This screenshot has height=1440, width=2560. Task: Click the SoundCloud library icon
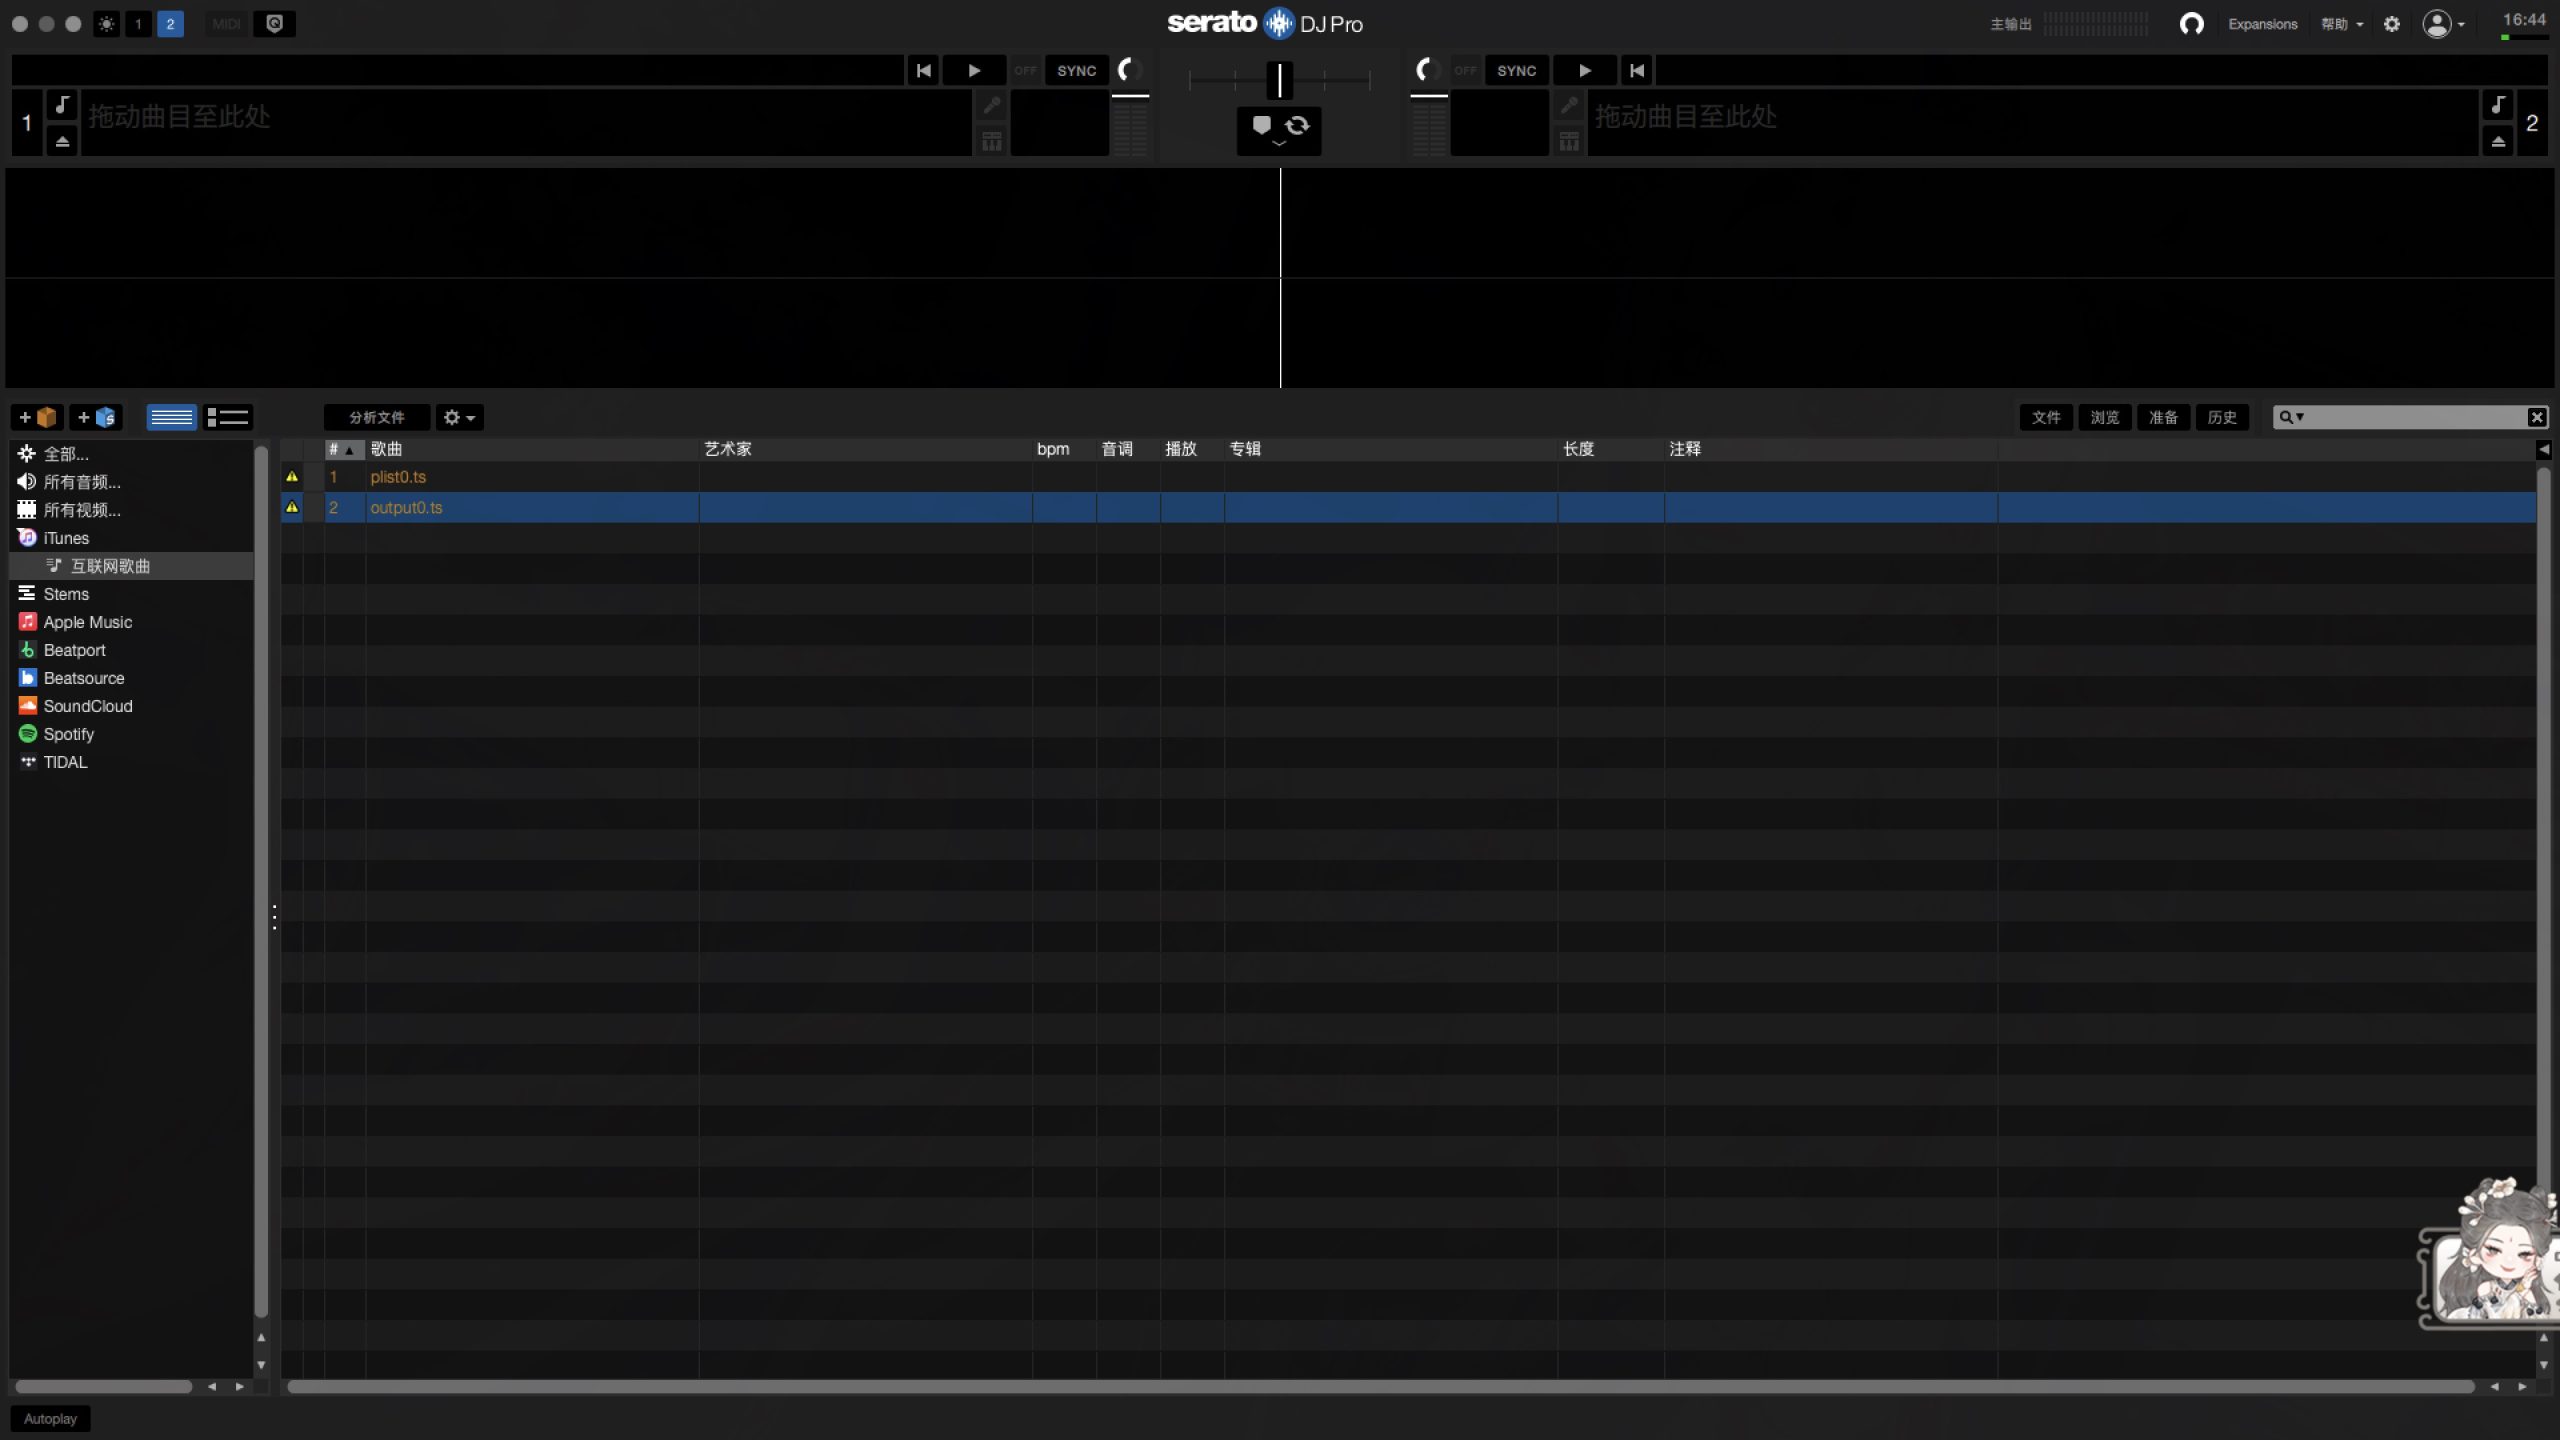point(28,706)
